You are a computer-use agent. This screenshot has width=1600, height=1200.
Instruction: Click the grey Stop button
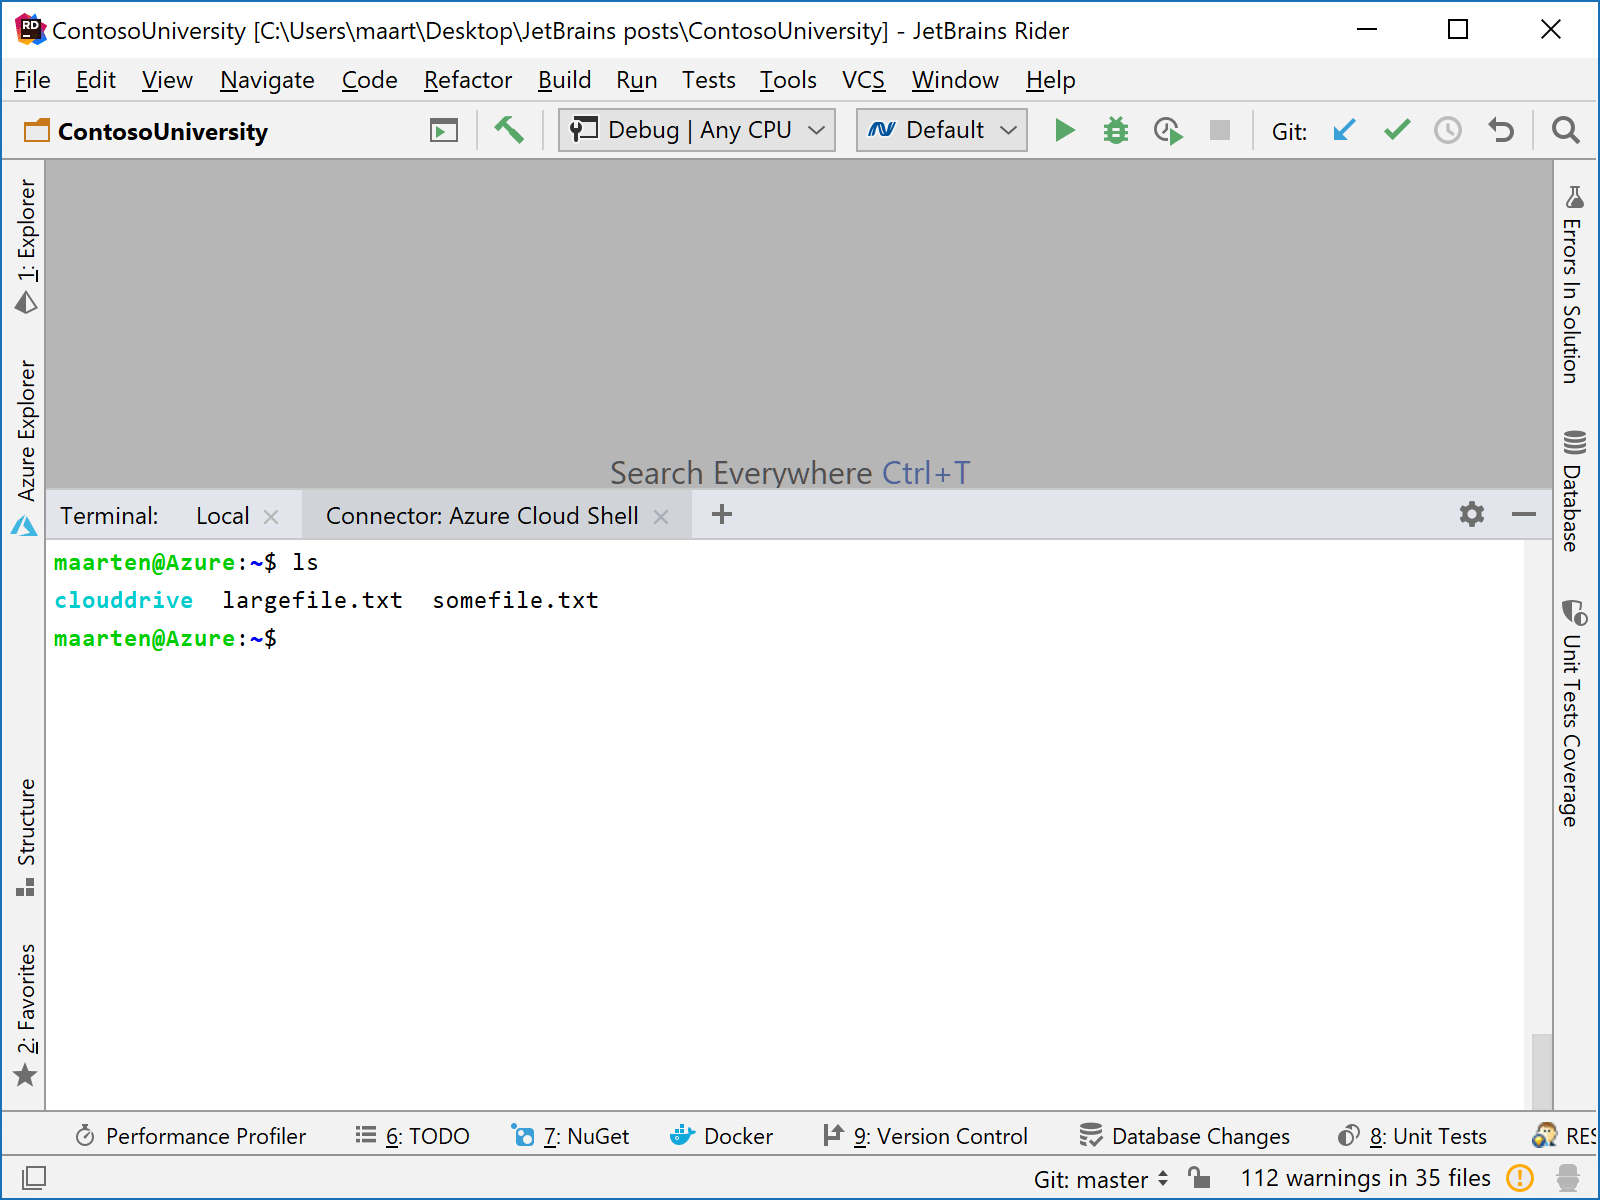(1220, 130)
